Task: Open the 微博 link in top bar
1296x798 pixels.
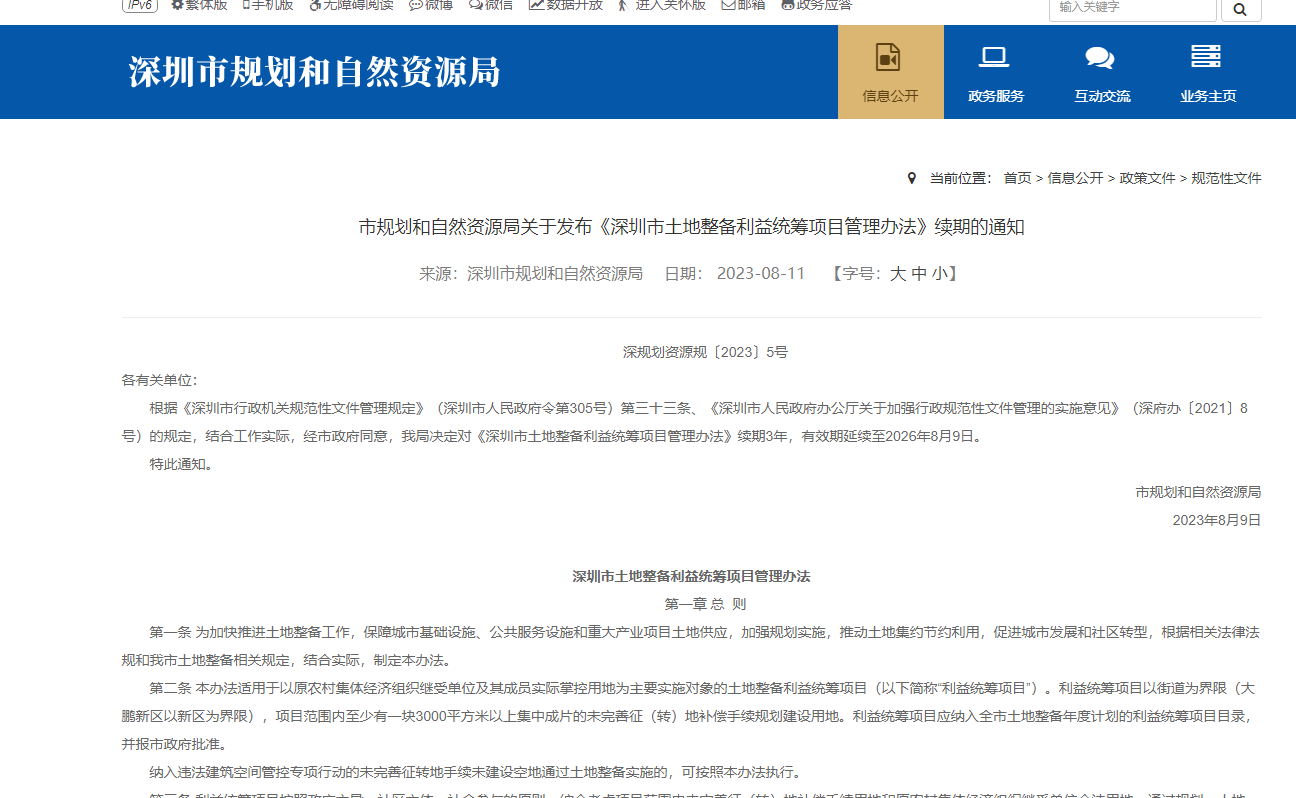Action: [x=431, y=5]
